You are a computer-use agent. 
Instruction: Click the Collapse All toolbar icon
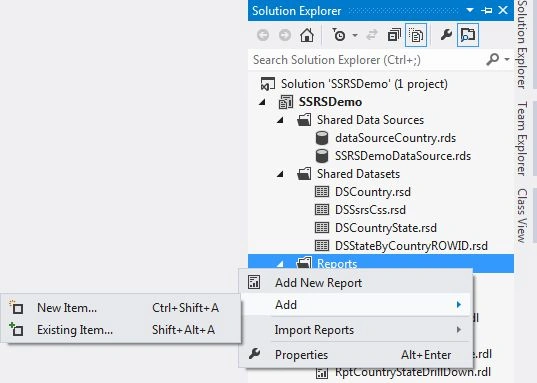(x=394, y=35)
